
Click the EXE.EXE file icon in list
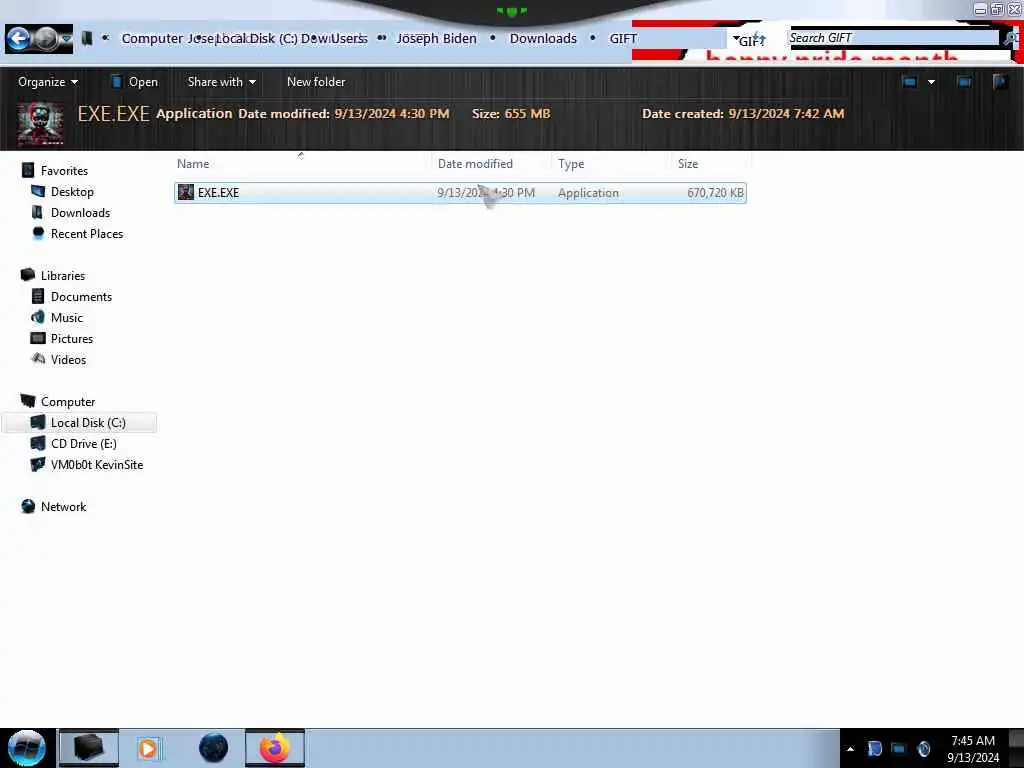[186, 192]
